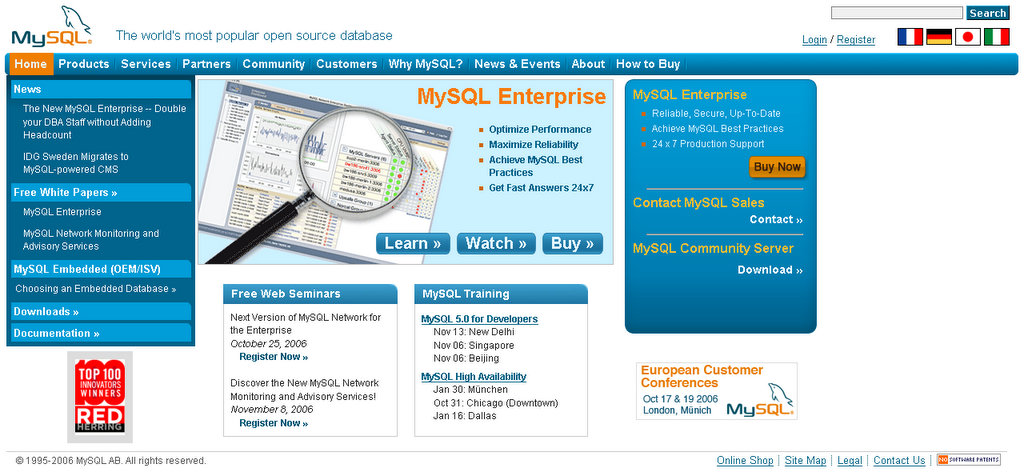Image resolution: width=1024 pixels, height=476 pixels.
Task: Open IDG Sweden Migrates news item
Action: tap(76, 163)
